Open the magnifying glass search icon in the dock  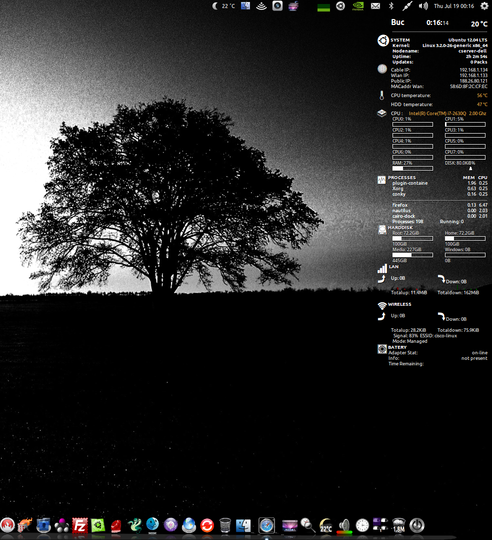[308, 525]
